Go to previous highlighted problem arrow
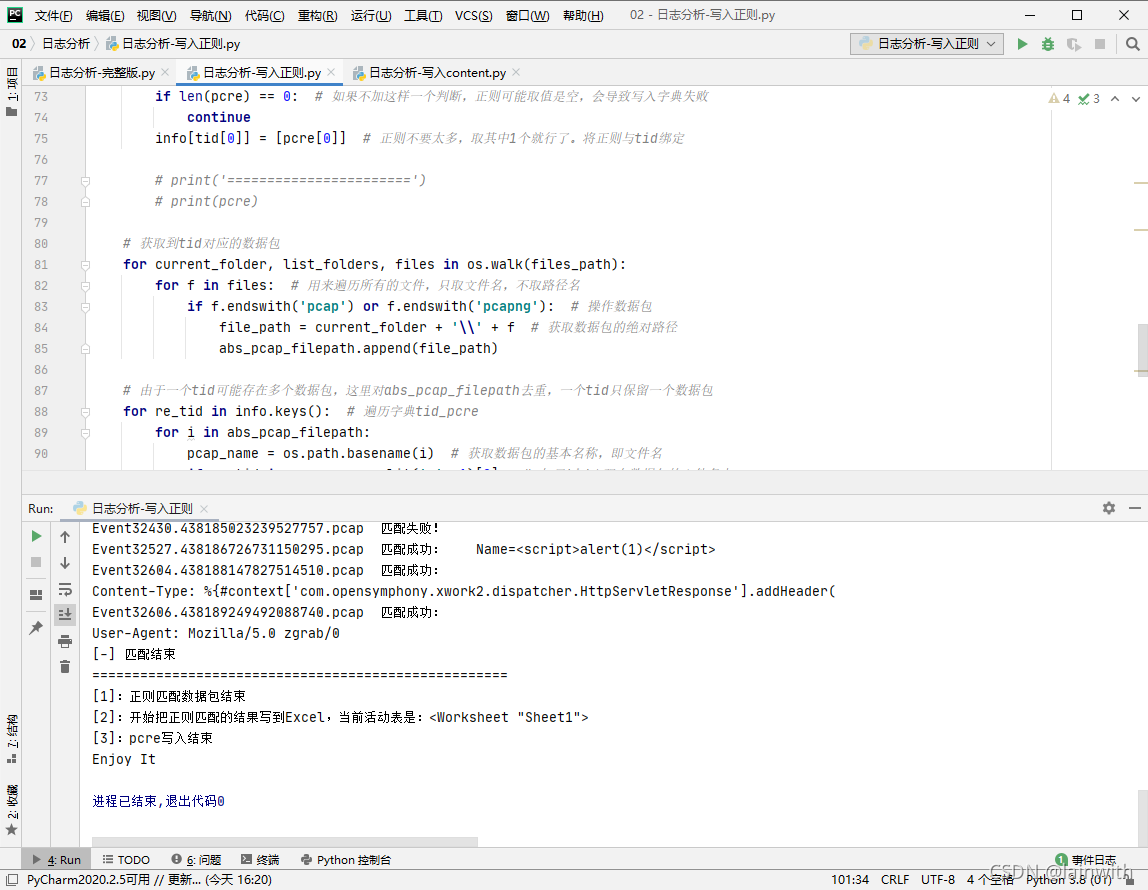The image size is (1148, 890). 1114,98
